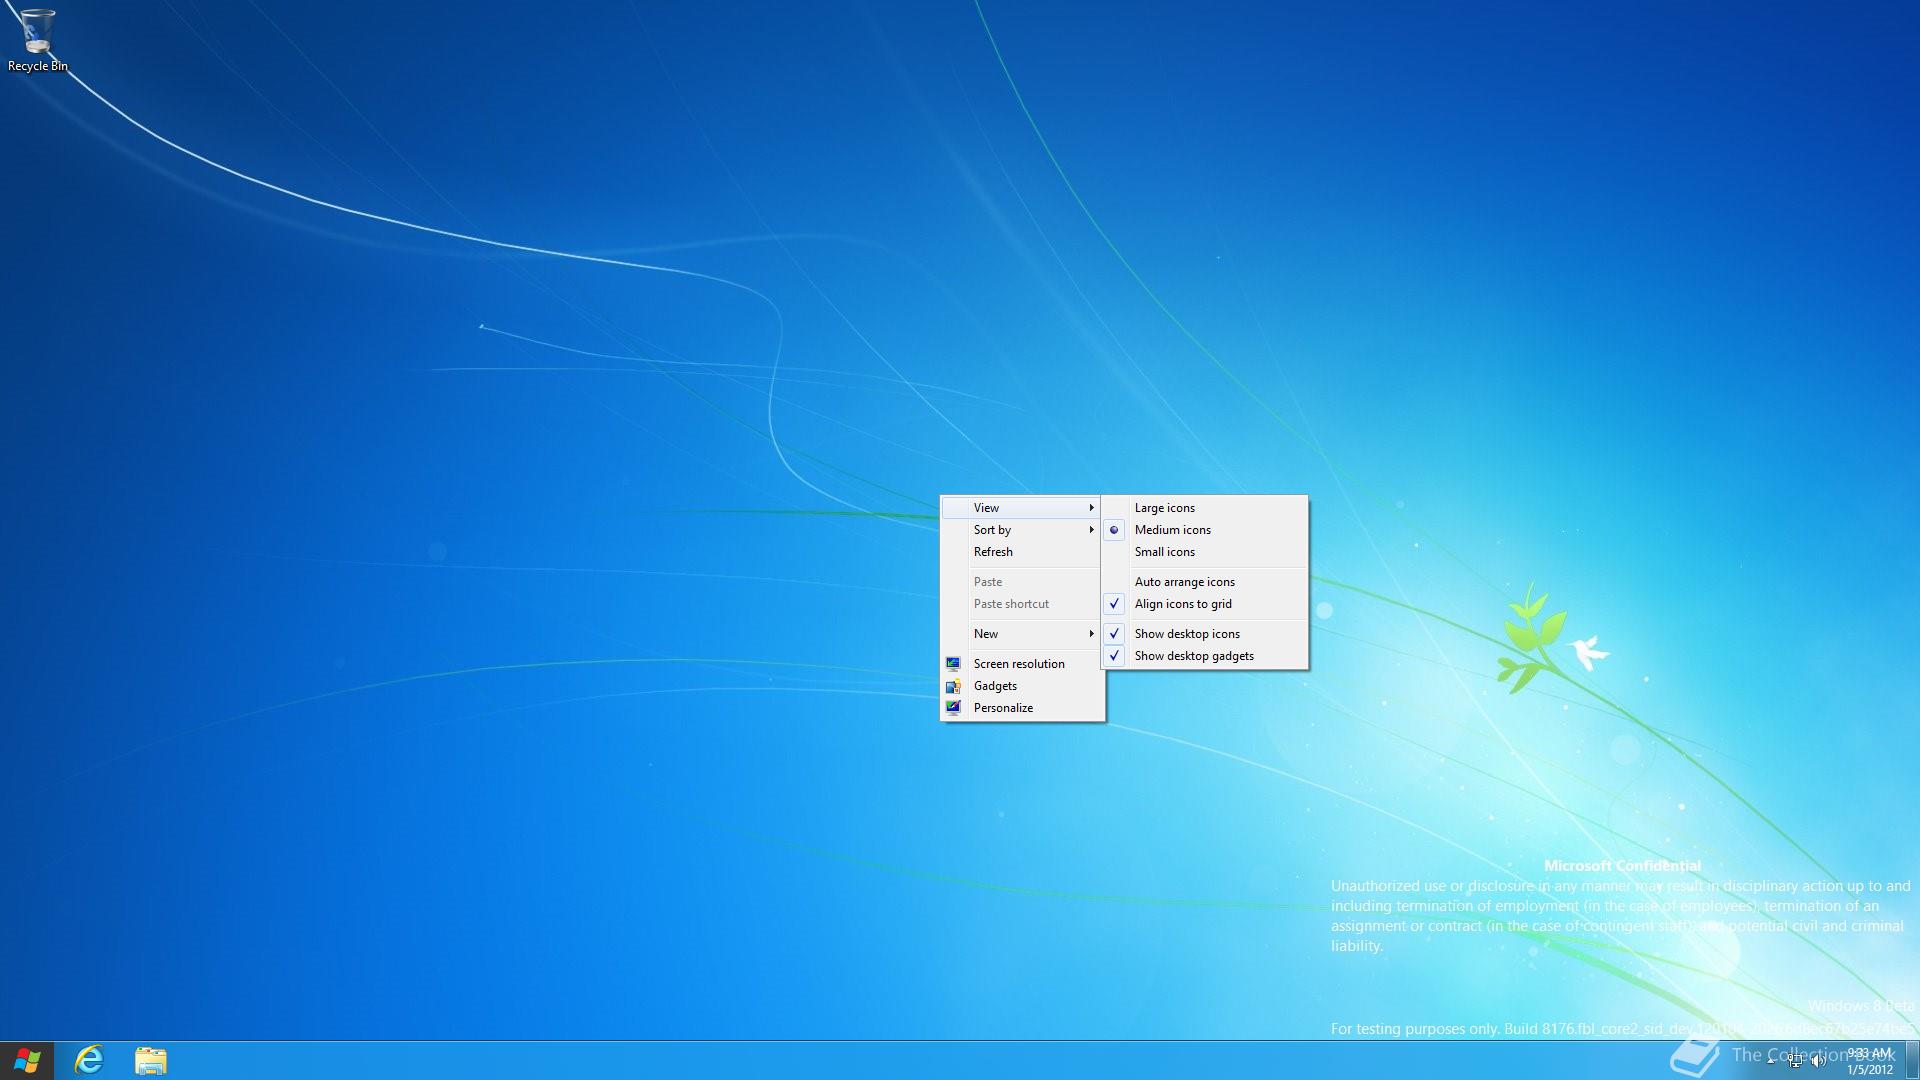The height and width of the screenshot is (1080, 1920).
Task: Open the New menu entry
Action: tap(1022, 634)
